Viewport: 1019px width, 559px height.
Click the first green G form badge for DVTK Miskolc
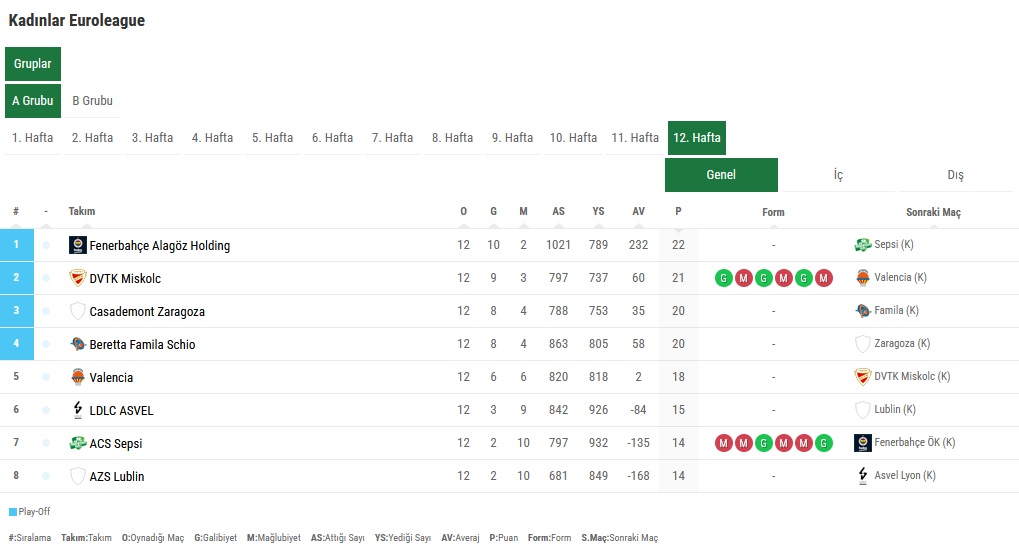point(723,278)
